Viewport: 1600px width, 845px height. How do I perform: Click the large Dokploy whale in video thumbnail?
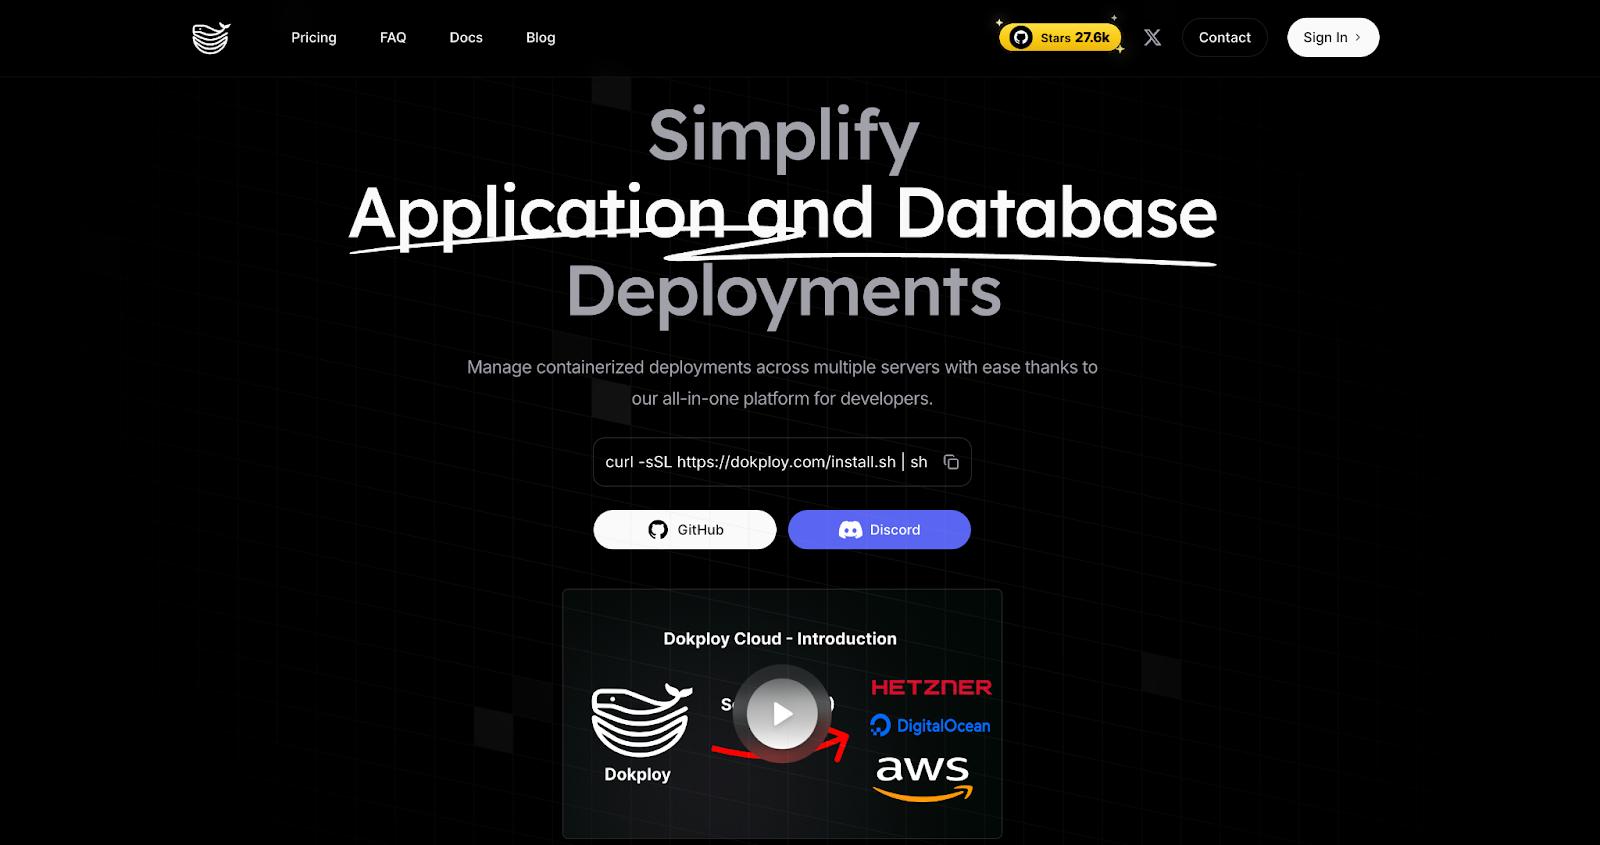pos(641,720)
